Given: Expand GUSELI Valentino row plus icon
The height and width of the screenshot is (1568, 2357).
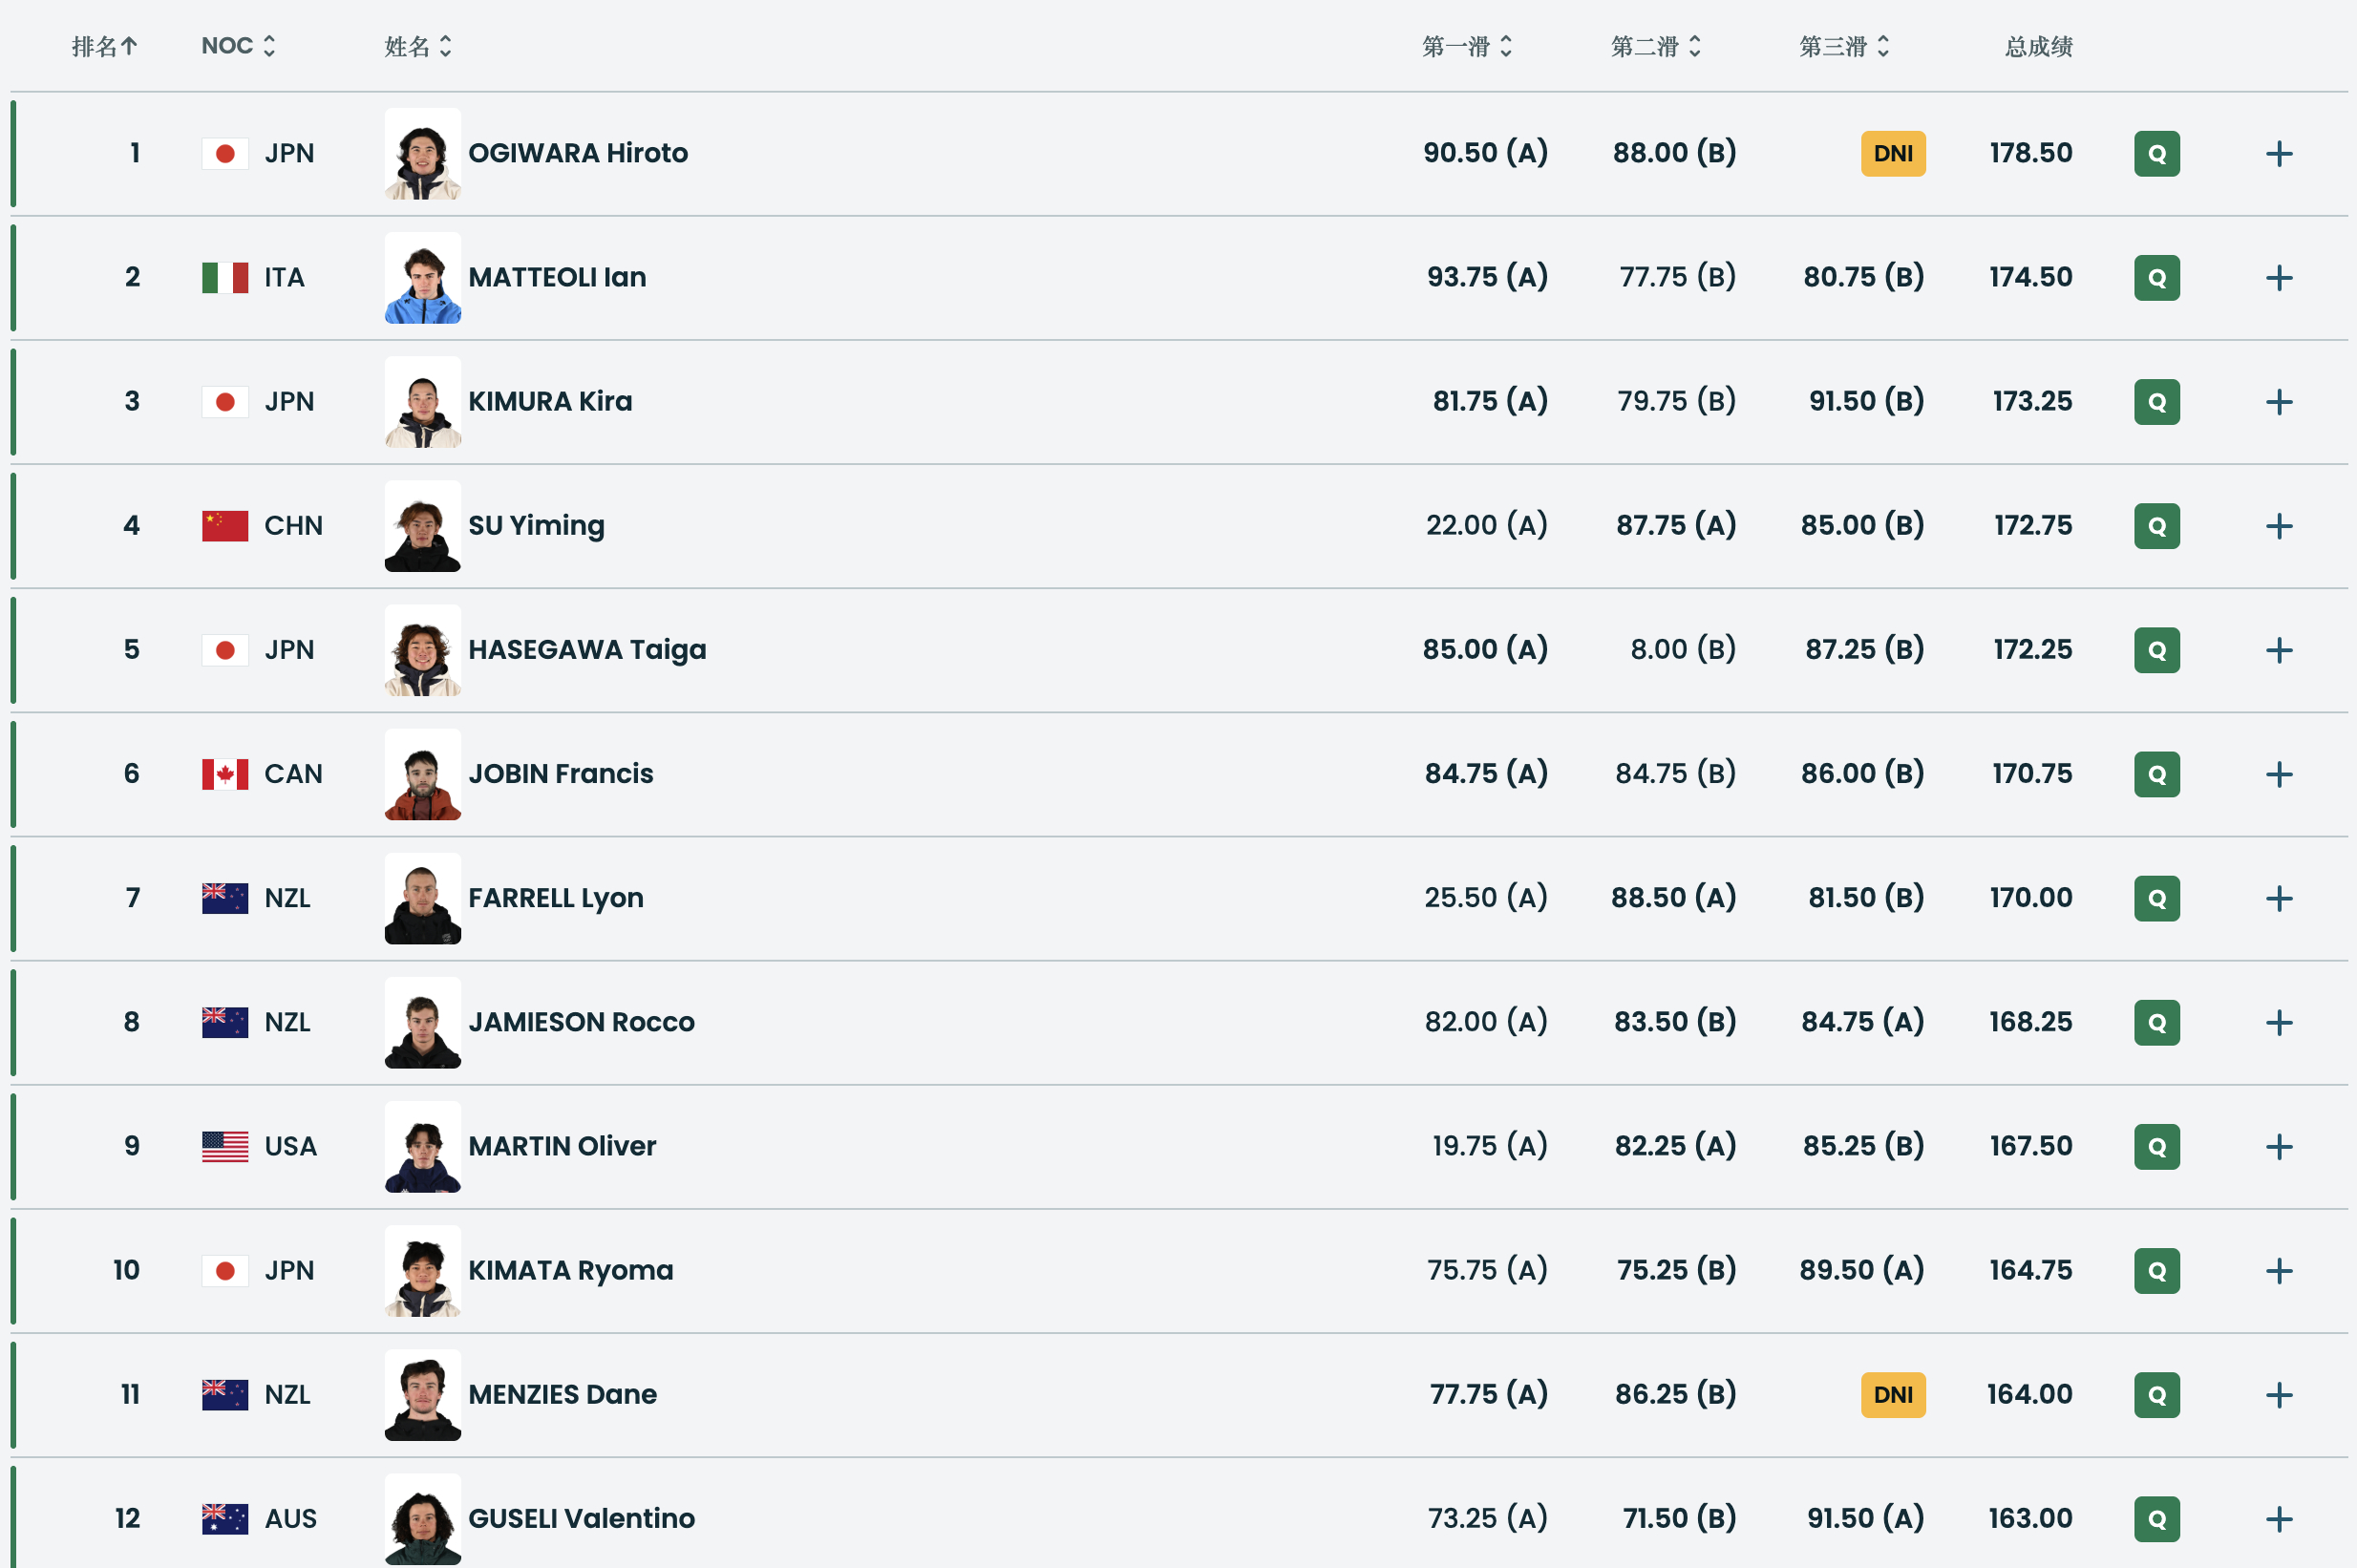Looking at the screenshot, I should 2278,1519.
